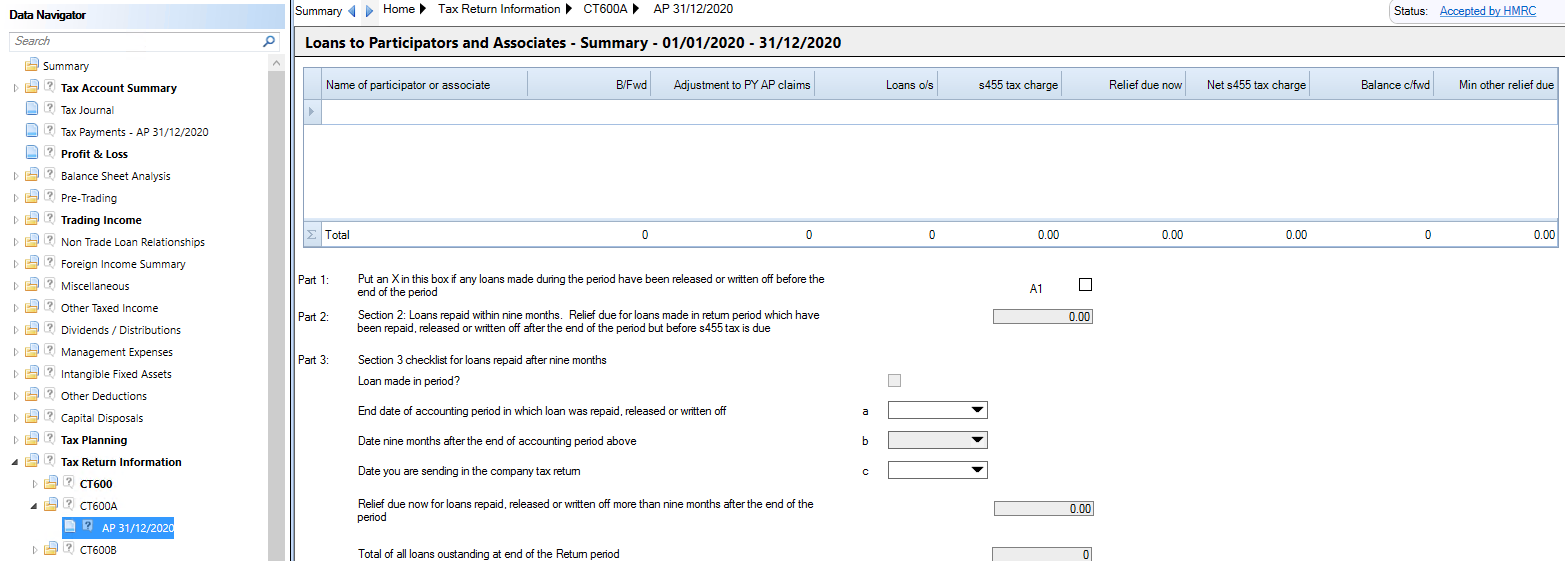Click the row selector arrow in the grid
The height and width of the screenshot is (561, 1566).
click(311, 110)
